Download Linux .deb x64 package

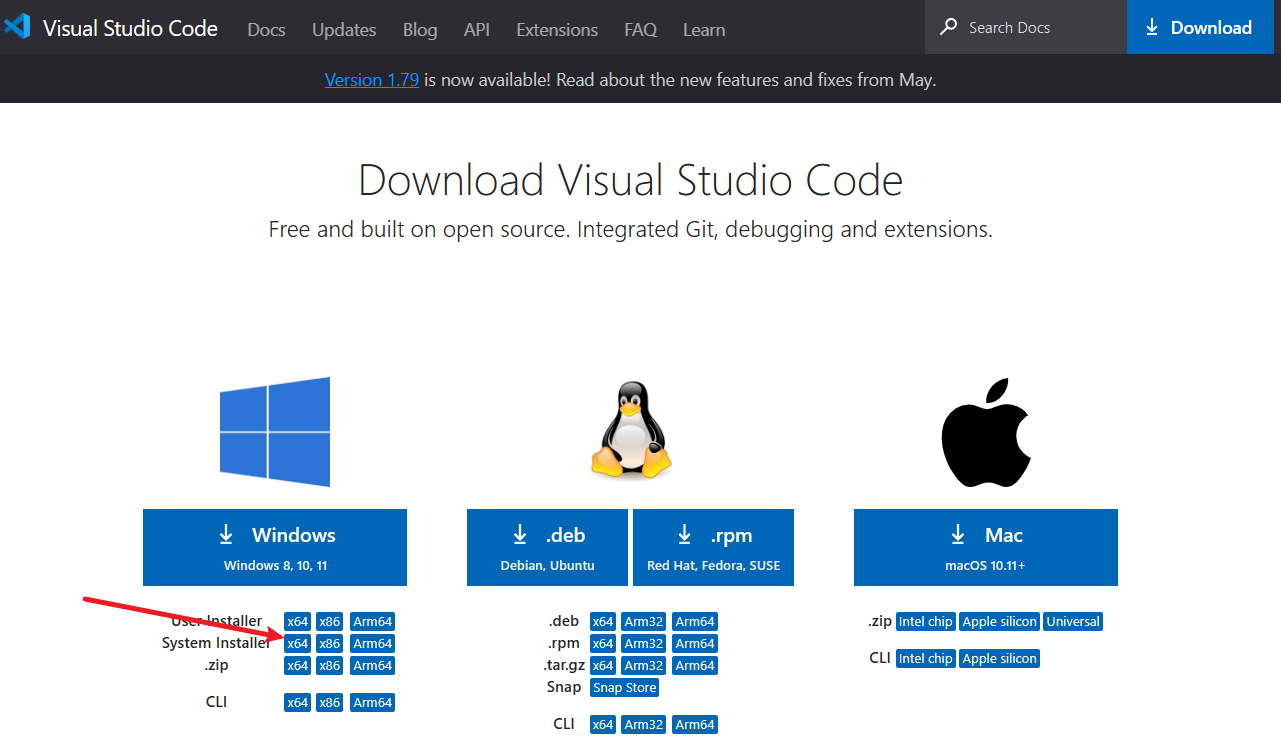pos(603,621)
